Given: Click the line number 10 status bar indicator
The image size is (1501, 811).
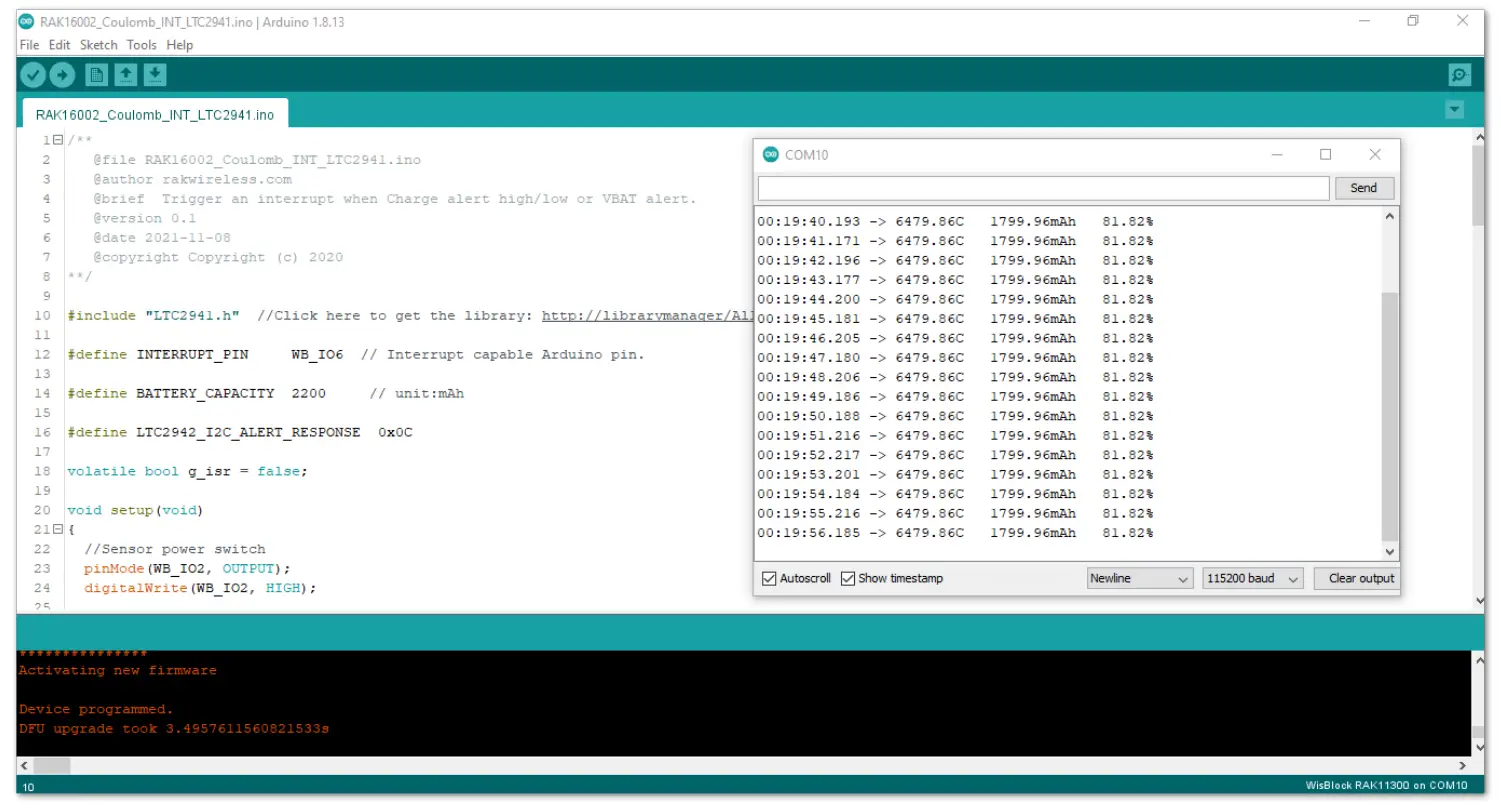Looking at the screenshot, I should tap(28, 787).
